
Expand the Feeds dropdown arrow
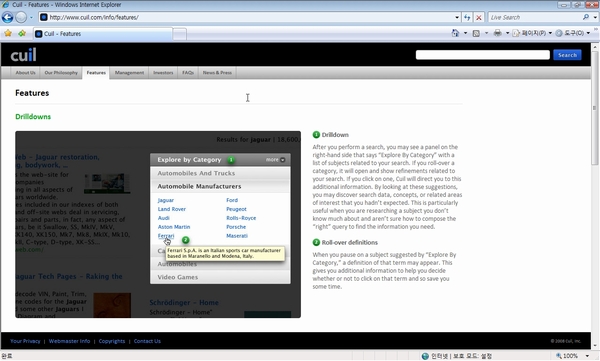point(486,33)
